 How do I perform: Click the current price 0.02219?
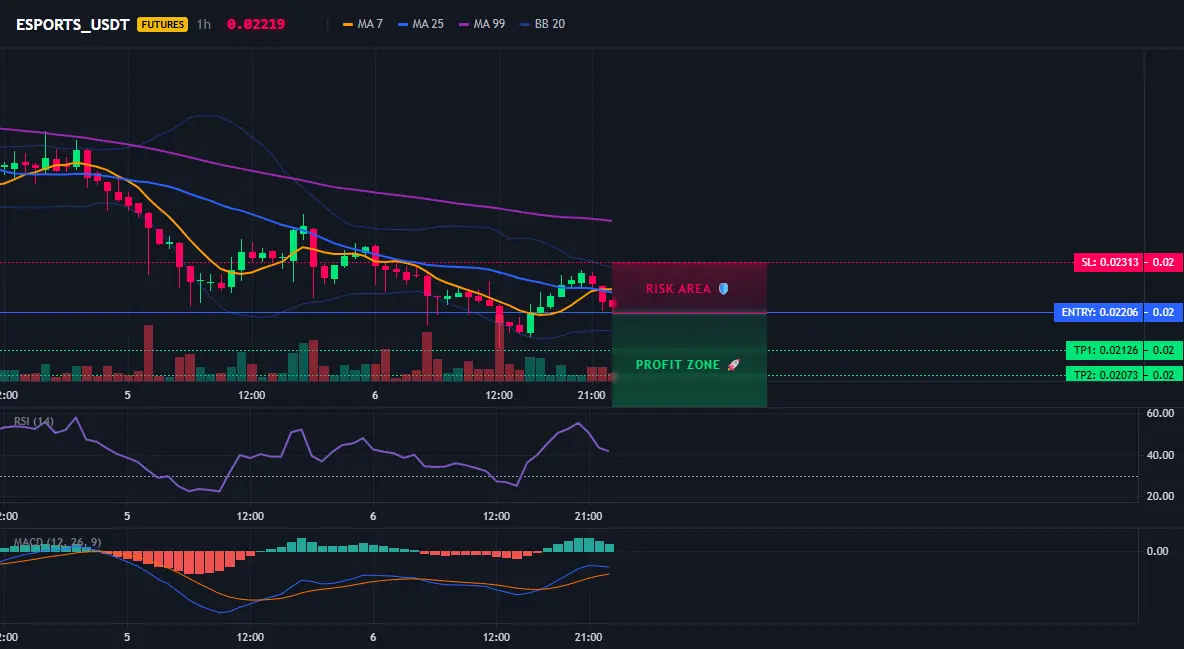(x=256, y=24)
